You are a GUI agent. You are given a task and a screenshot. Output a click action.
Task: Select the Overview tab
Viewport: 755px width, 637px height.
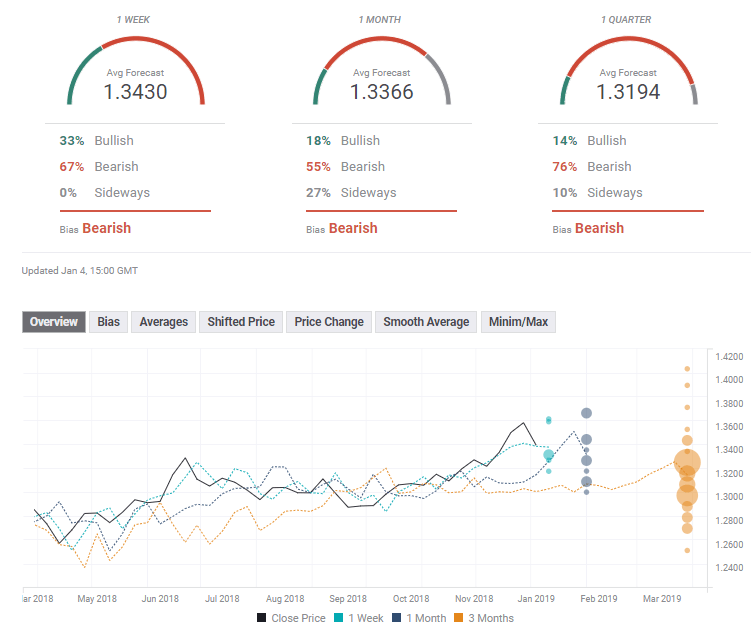[x=54, y=322]
